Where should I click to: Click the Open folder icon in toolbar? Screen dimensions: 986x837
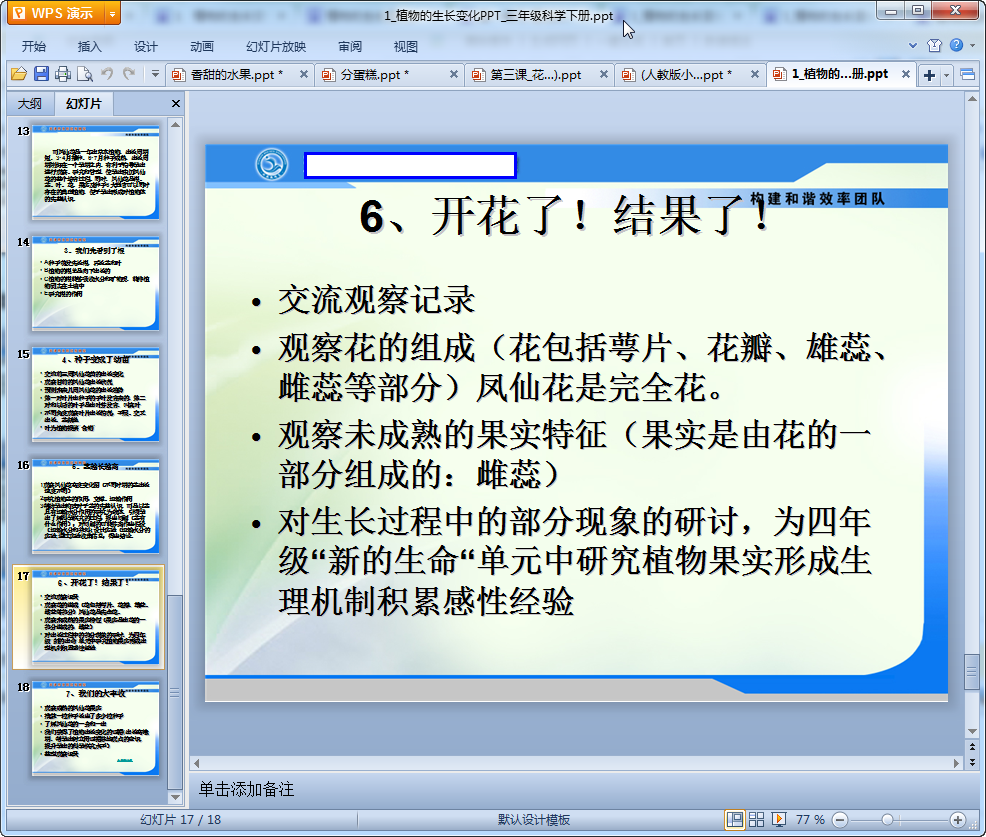[18, 74]
